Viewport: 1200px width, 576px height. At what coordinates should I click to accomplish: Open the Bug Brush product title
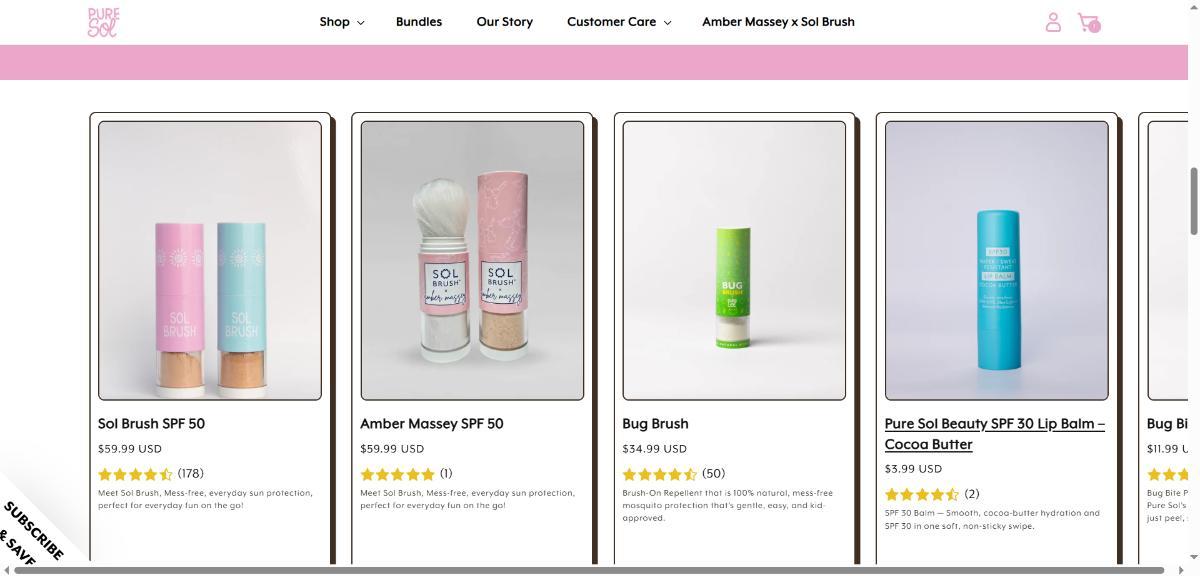point(655,424)
